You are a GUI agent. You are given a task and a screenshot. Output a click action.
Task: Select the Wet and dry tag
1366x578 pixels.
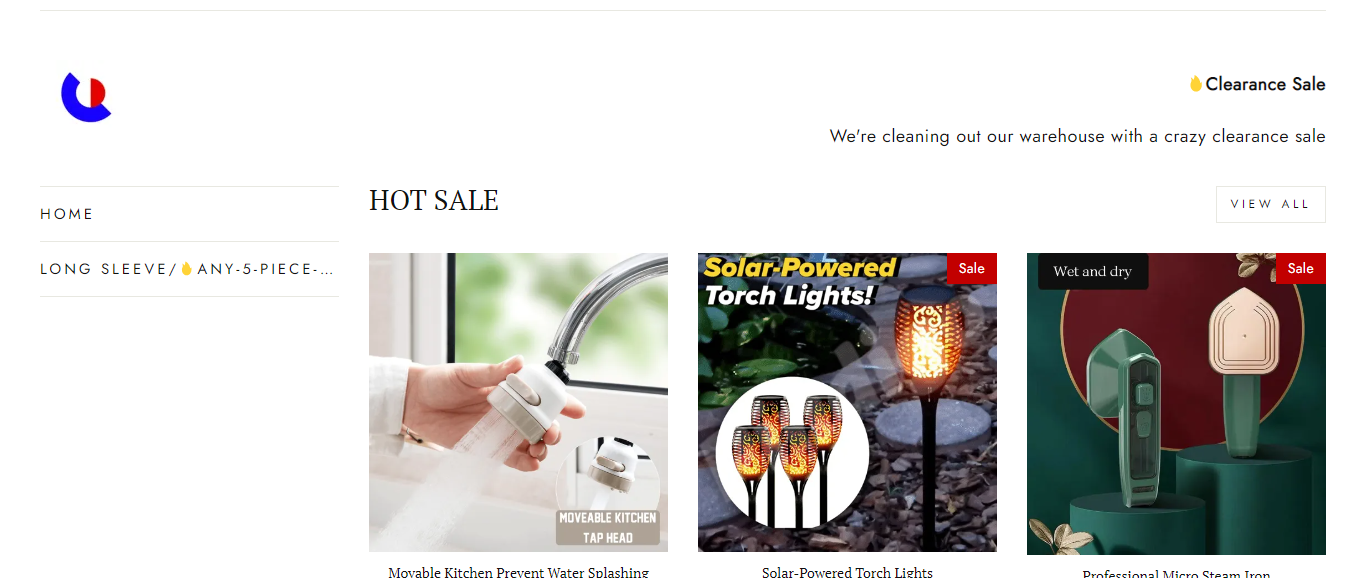[1093, 271]
